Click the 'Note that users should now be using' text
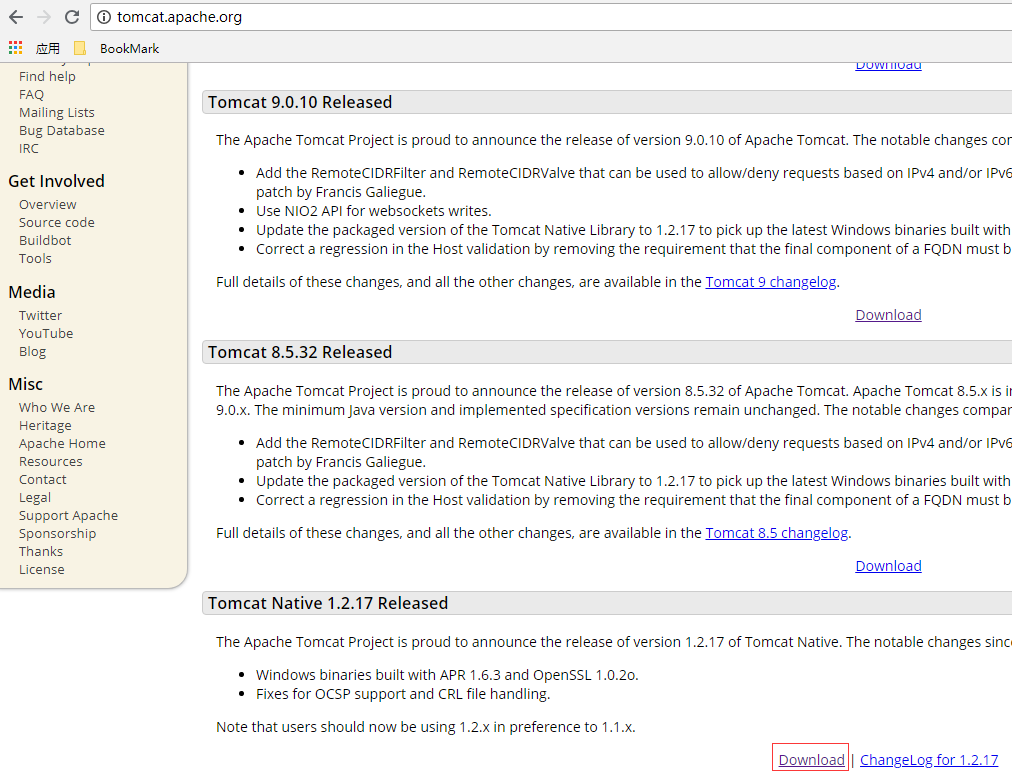 (425, 727)
